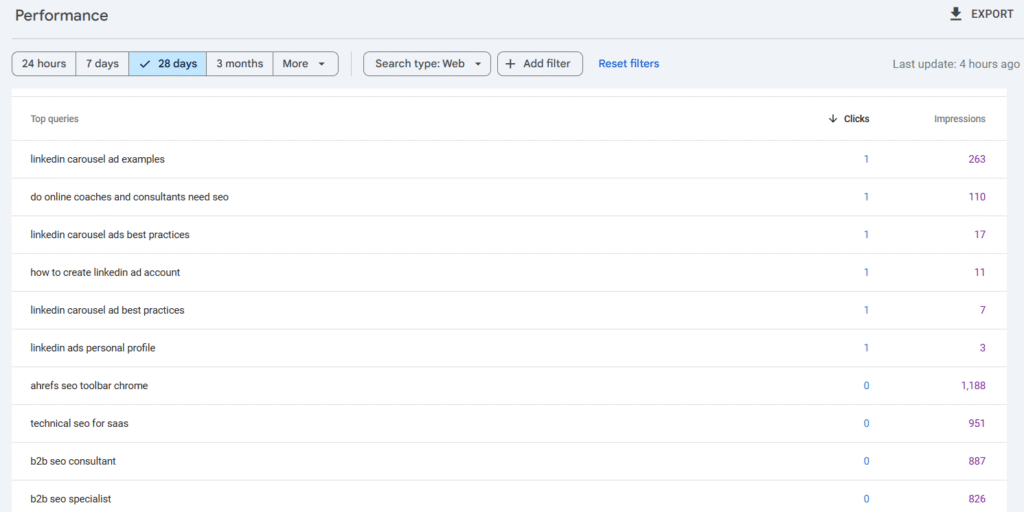Click the Reset filters link
Screen dimensions: 1024x512
click(x=629, y=64)
